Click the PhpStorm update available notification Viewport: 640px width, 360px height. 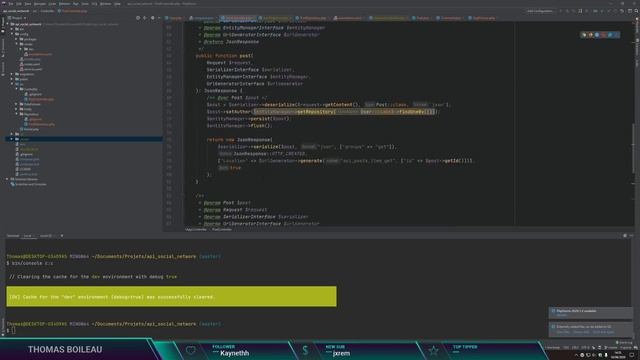(591, 313)
